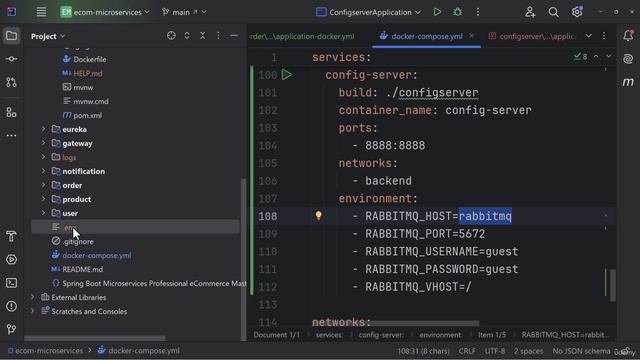
Task: Open the Notifications bell
Action: coord(628,36)
